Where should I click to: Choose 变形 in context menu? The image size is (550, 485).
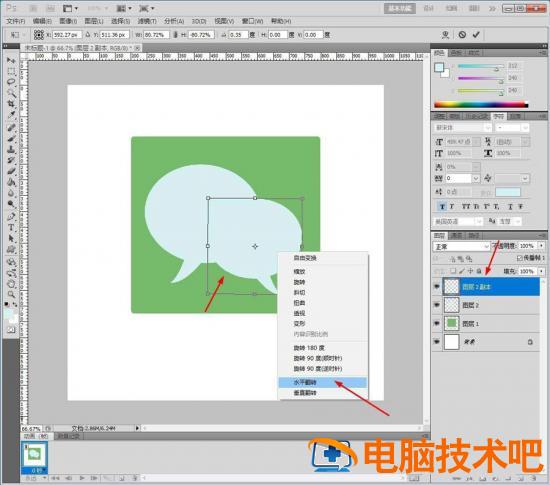(323, 323)
